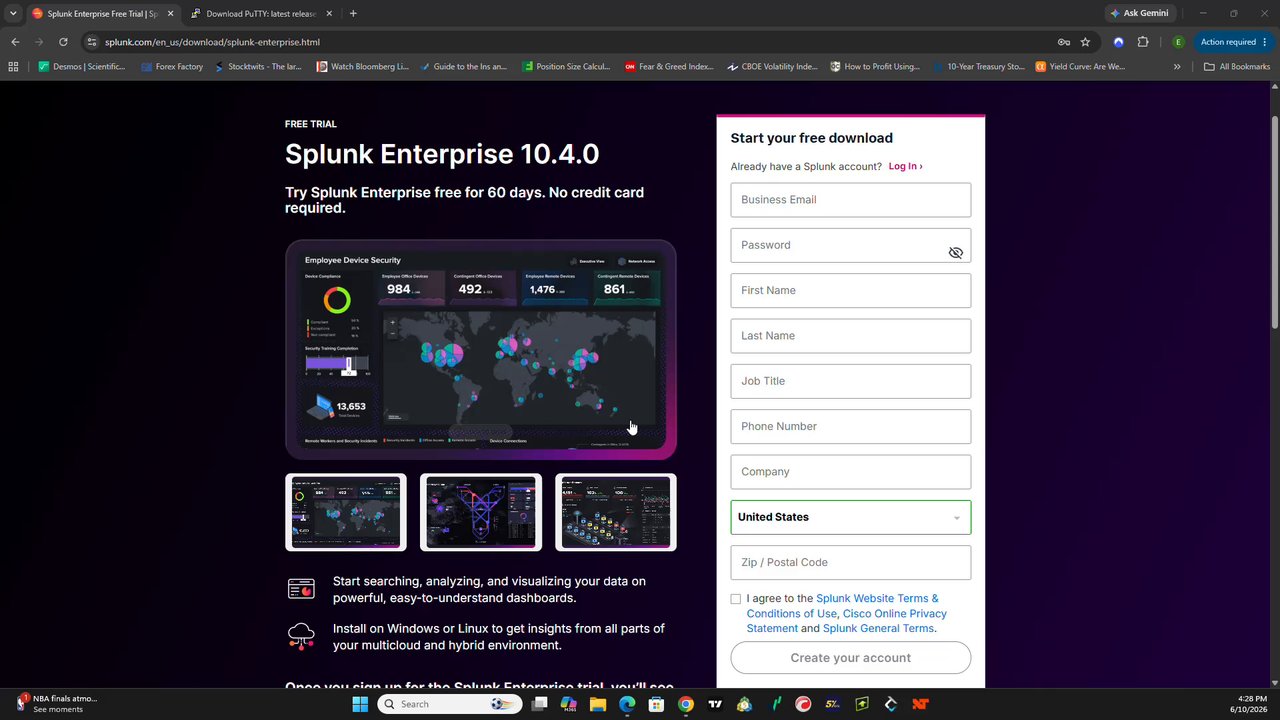Image resolution: width=1280 pixels, height=720 pixels.
Task: Click the taskbar Search box
Action: click(x=448, y=704)
